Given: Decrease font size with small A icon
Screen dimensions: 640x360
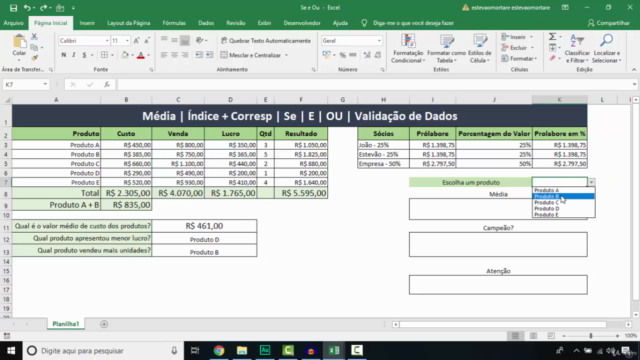Looking at the screenshot, I should (x=147, y=40).
